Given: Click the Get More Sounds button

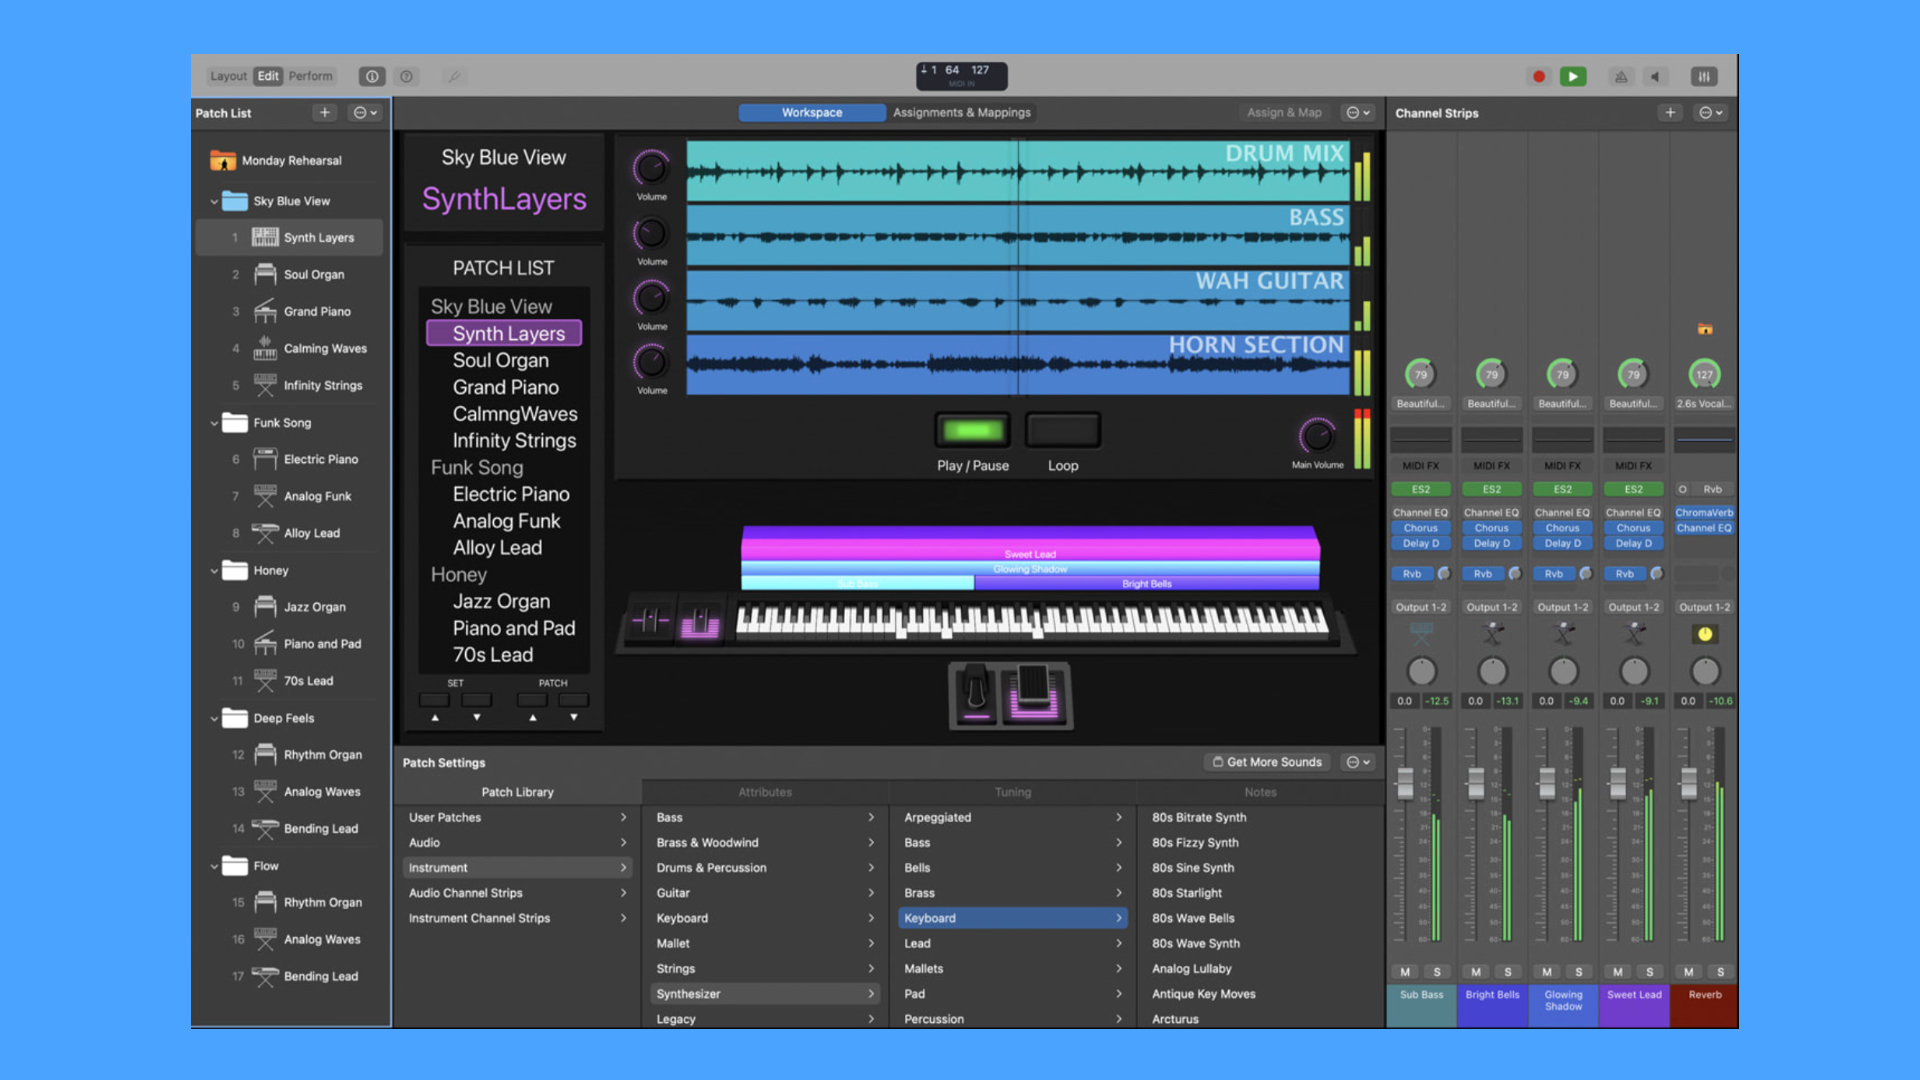Looking at the screenshot, I should tap(1267, 762).
